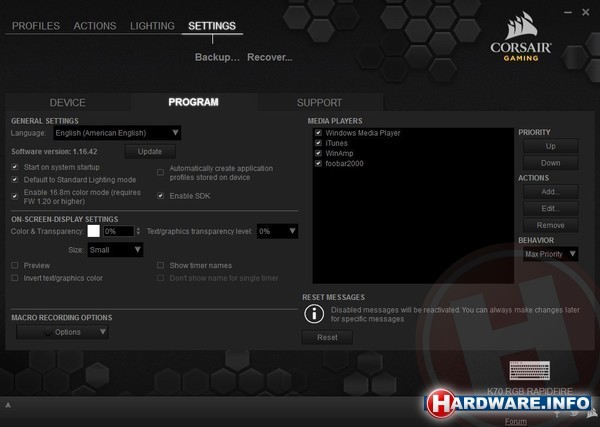Viewport: 600px width, 427px height.
Task: Open the Behavior dropdown showing Max Priority
Action: point(550,254)
